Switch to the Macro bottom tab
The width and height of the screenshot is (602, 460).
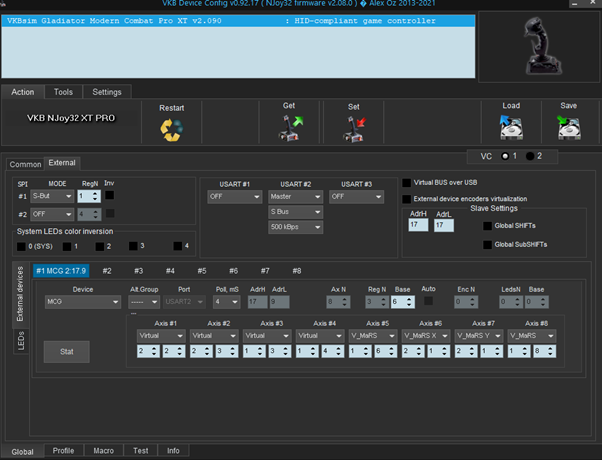coord(104,450)
